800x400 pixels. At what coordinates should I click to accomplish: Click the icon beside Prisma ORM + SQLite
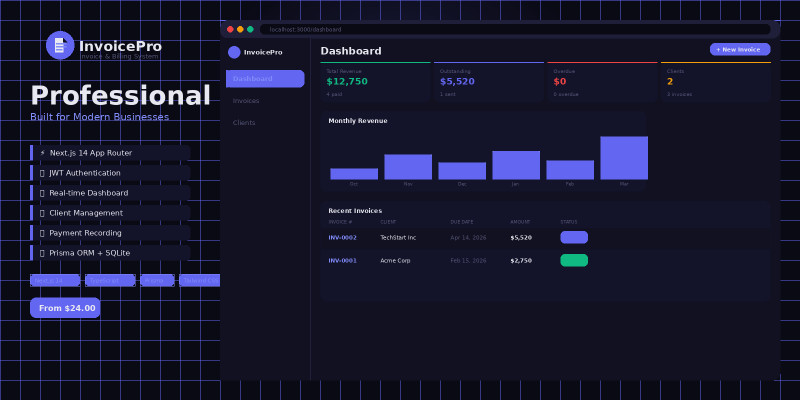click(42, 253)
